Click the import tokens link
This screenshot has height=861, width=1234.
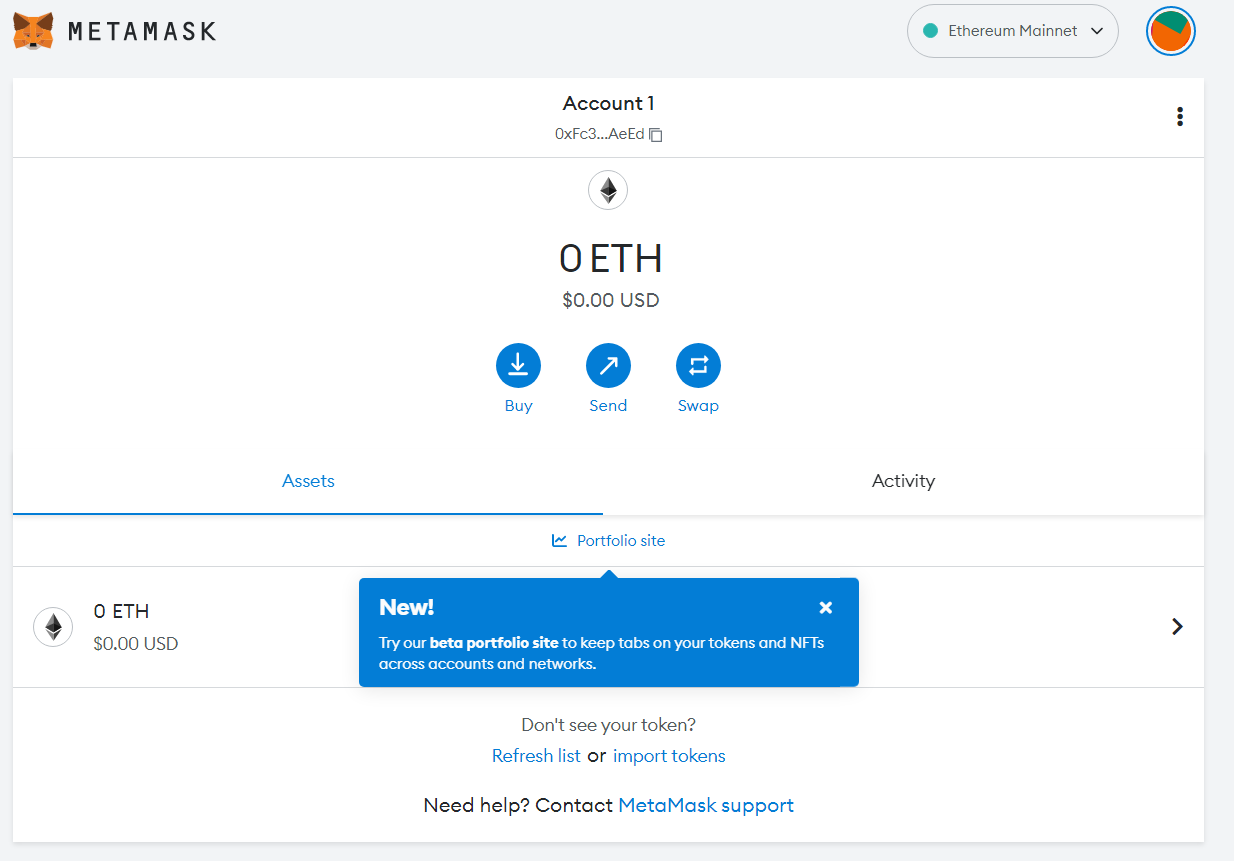click(x=669, y=756)
